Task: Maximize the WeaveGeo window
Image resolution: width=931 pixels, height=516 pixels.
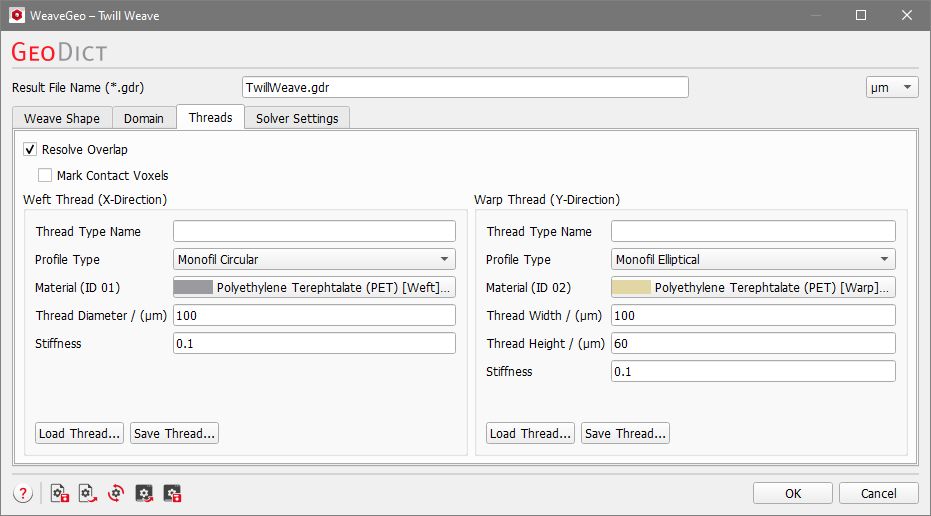Action: tap(861, 15)
